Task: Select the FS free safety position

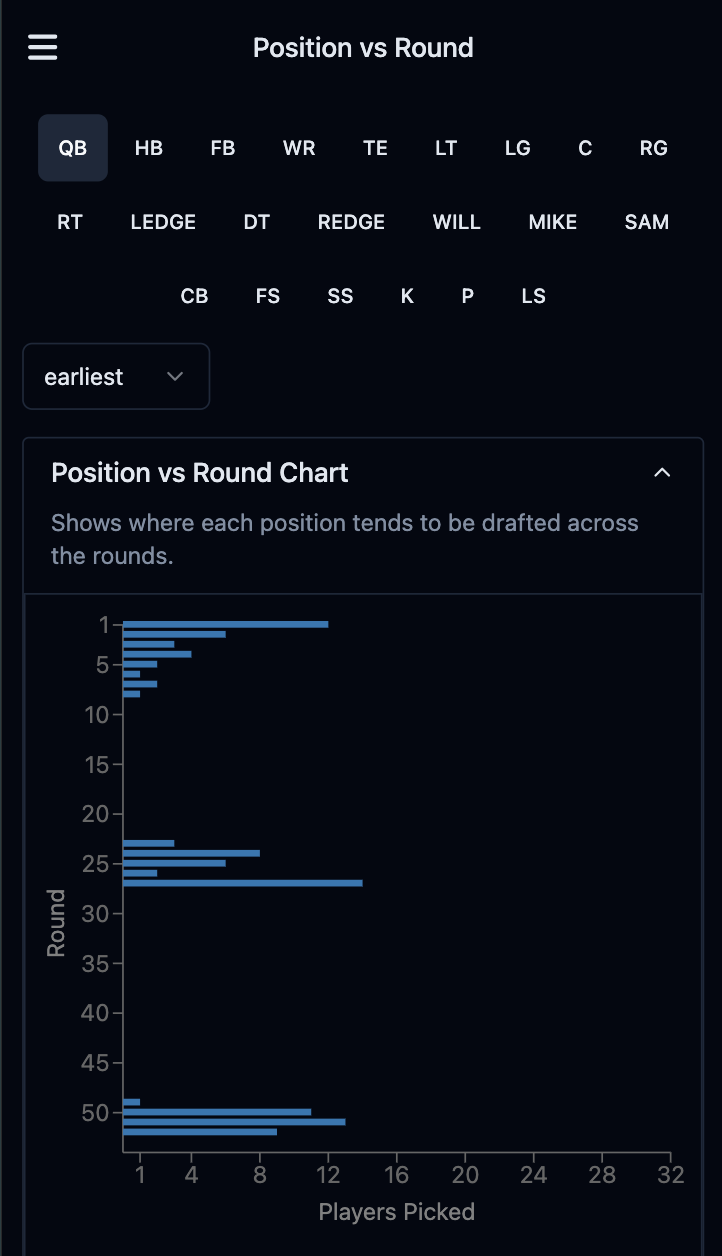Action: (267, 295)
